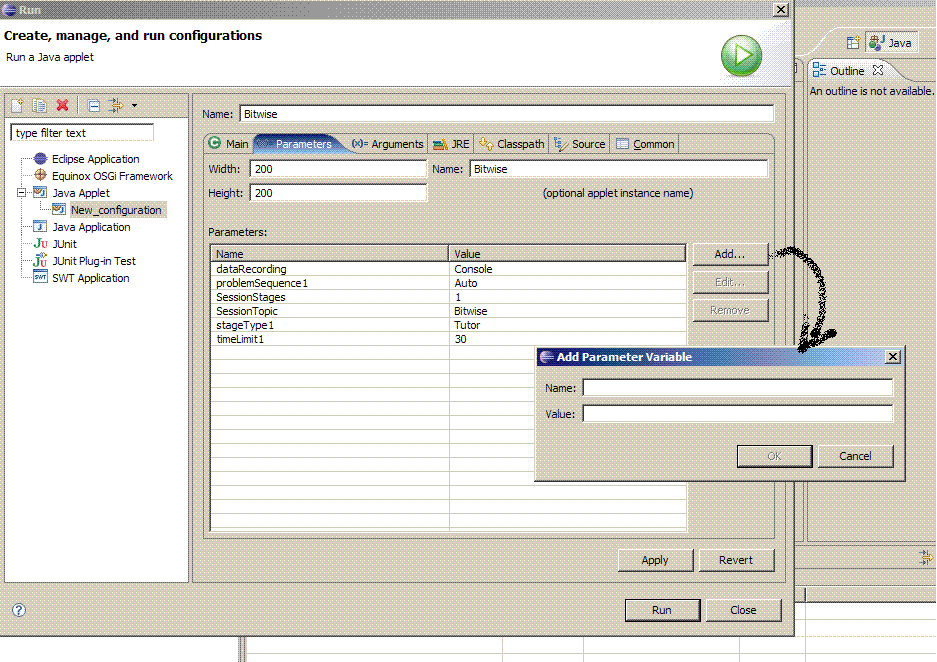Select the dataRecording parameter row
Viewport: 937px width, 662px height.
(x=448, y=269)
